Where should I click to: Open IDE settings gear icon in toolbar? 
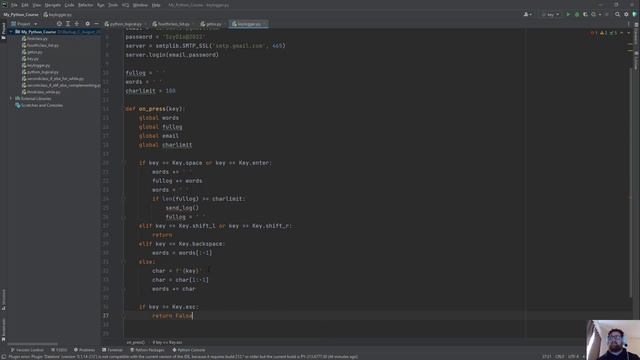coord(626,15)
